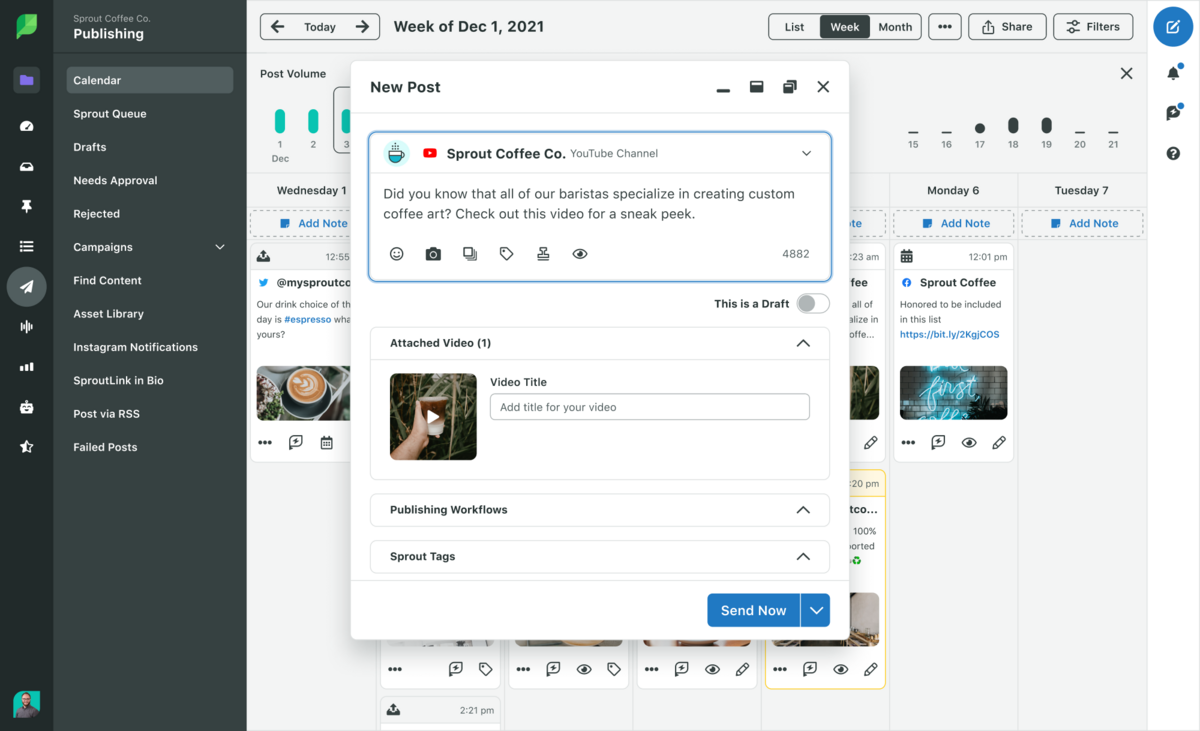Click the Share button
The image size is (1200, 731).
tap(1007, 27)
